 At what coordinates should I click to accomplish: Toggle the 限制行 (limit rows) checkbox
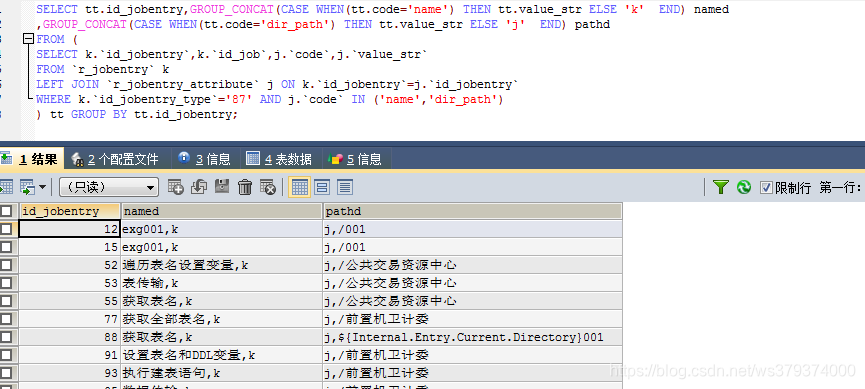pos(766,188)
